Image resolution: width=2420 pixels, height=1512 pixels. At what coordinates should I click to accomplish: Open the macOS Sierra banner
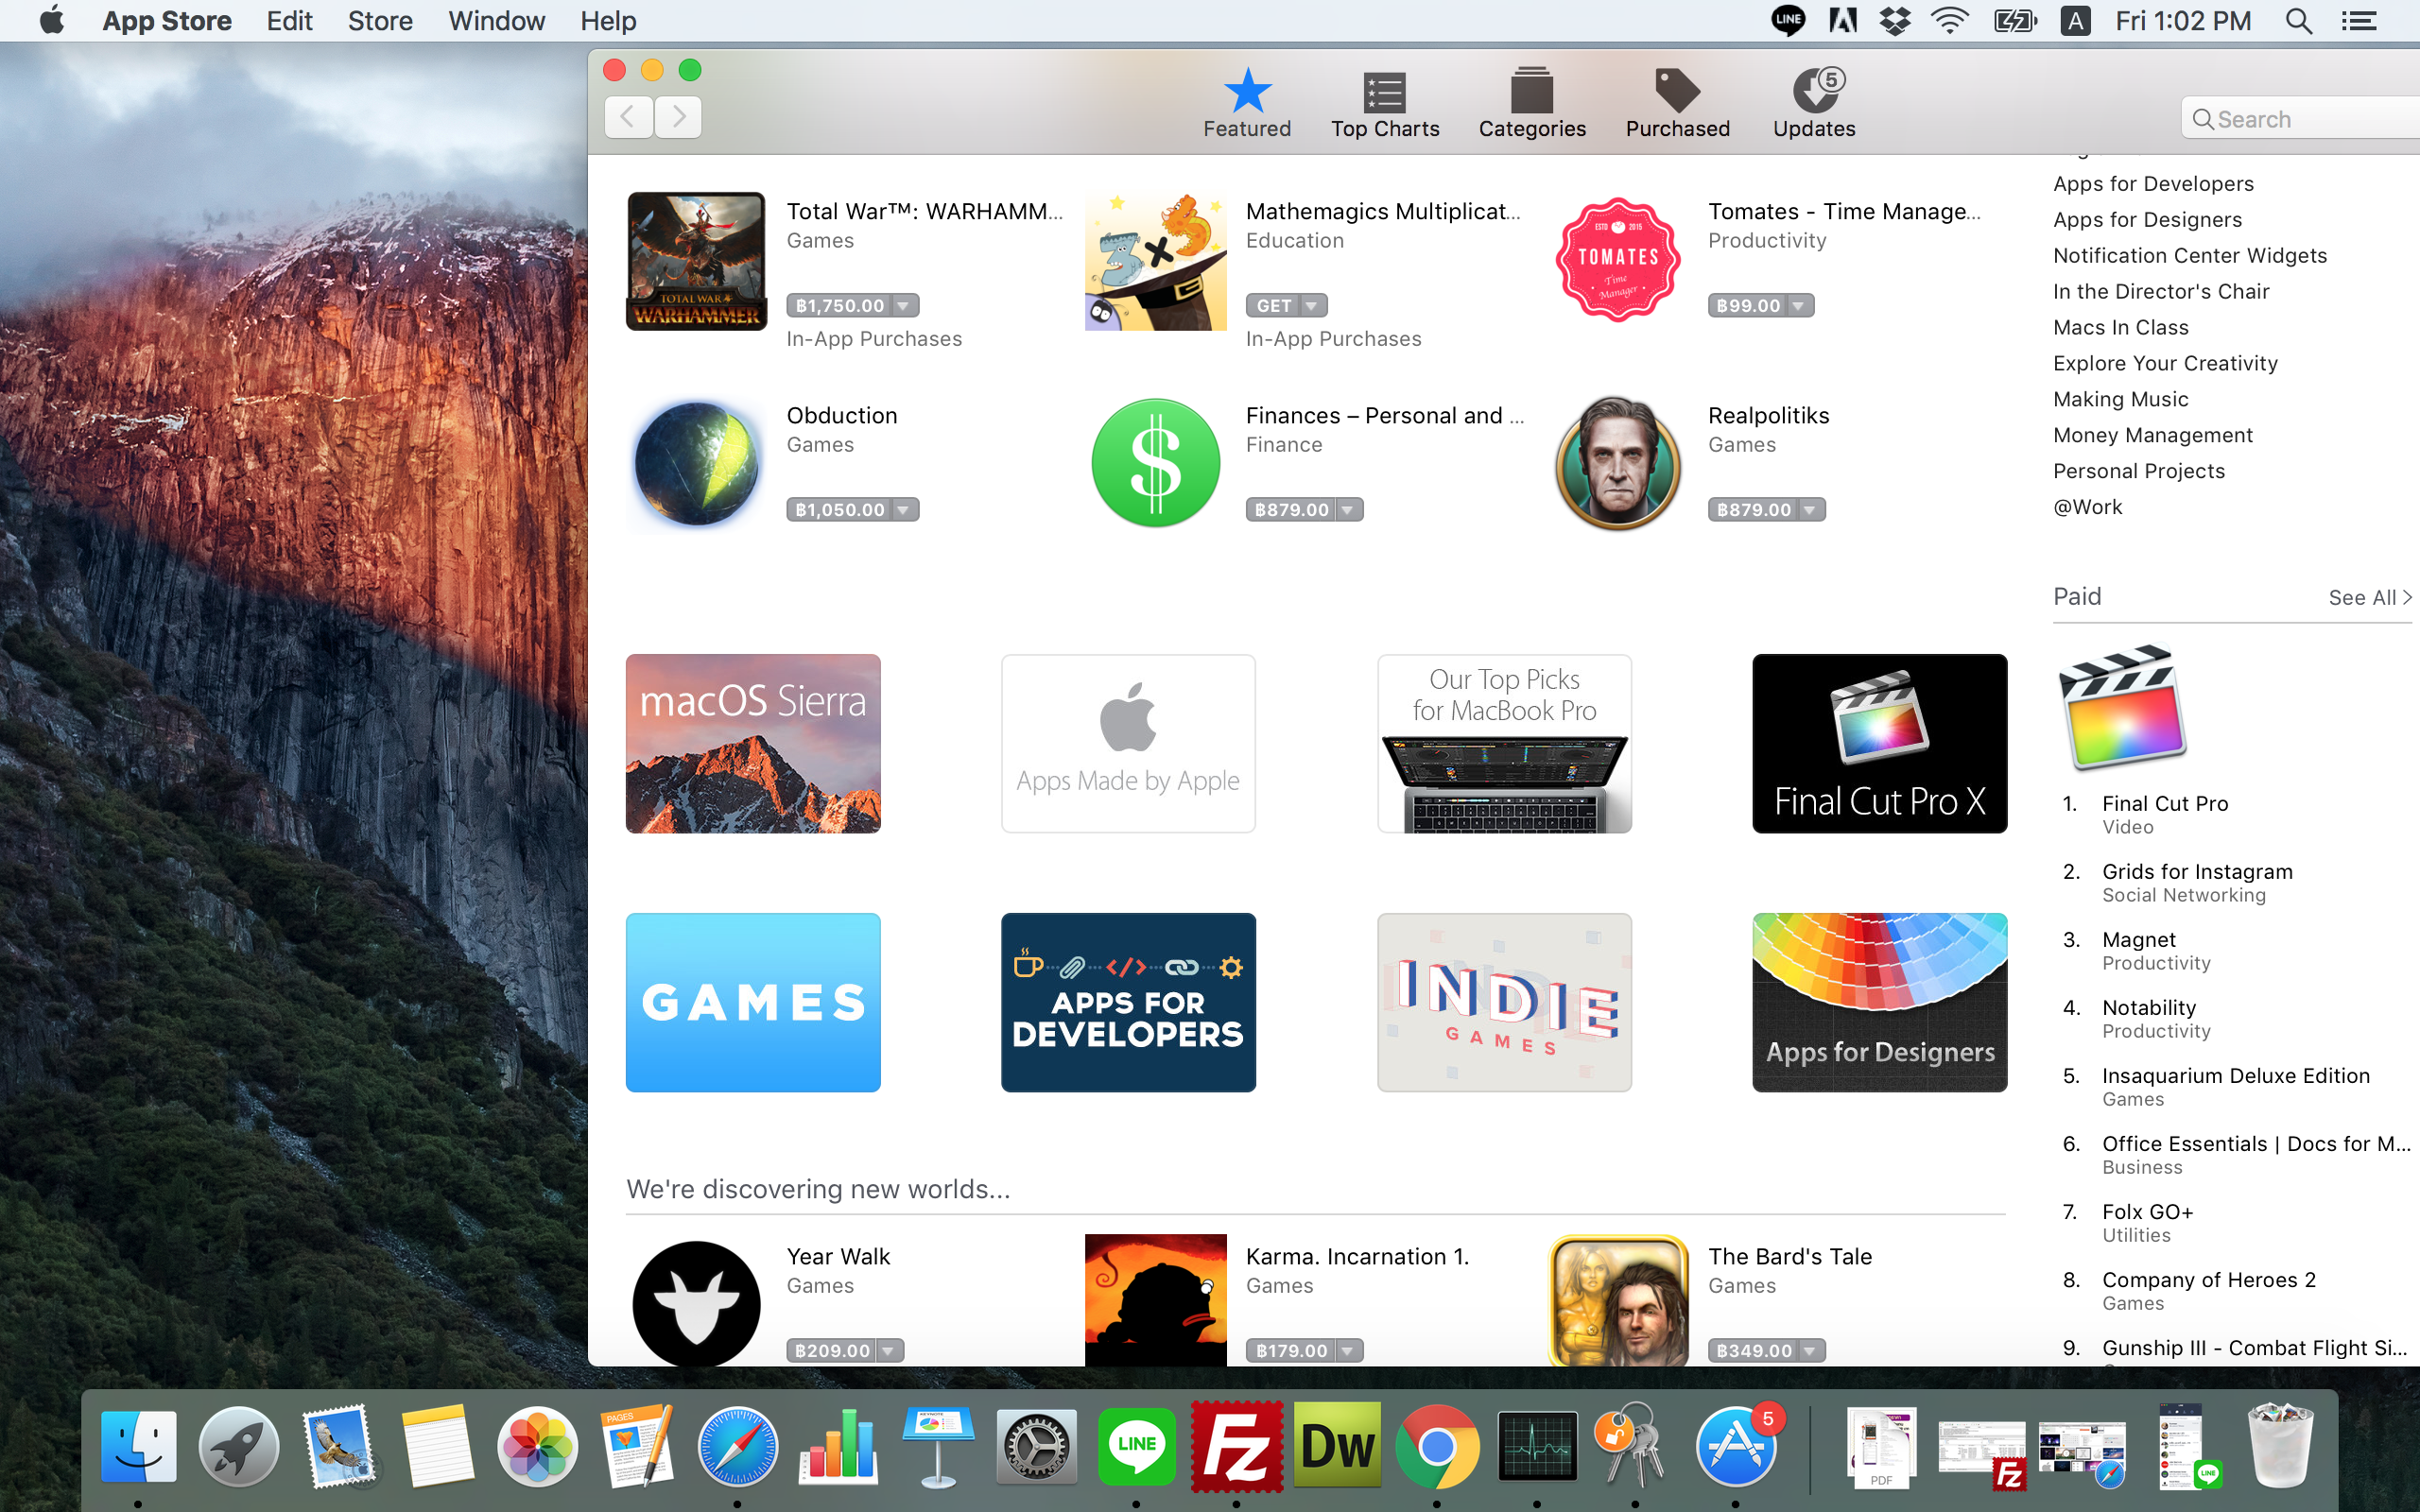pos(753,743)
